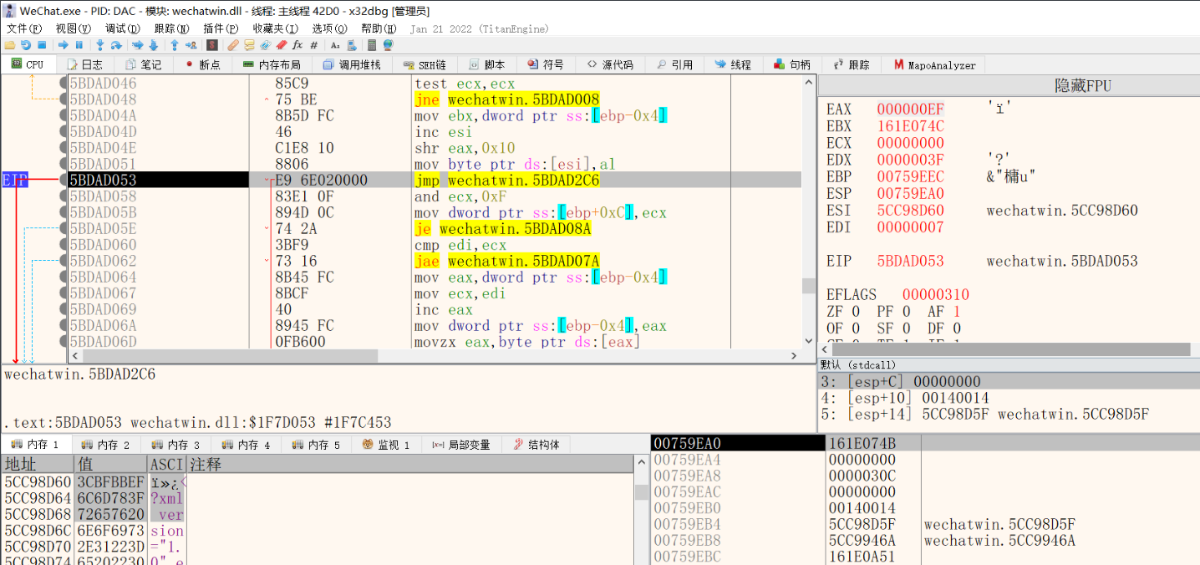Open the patches dialog icon
This screenshot has height=565, width=1200.
click(233, 45)
